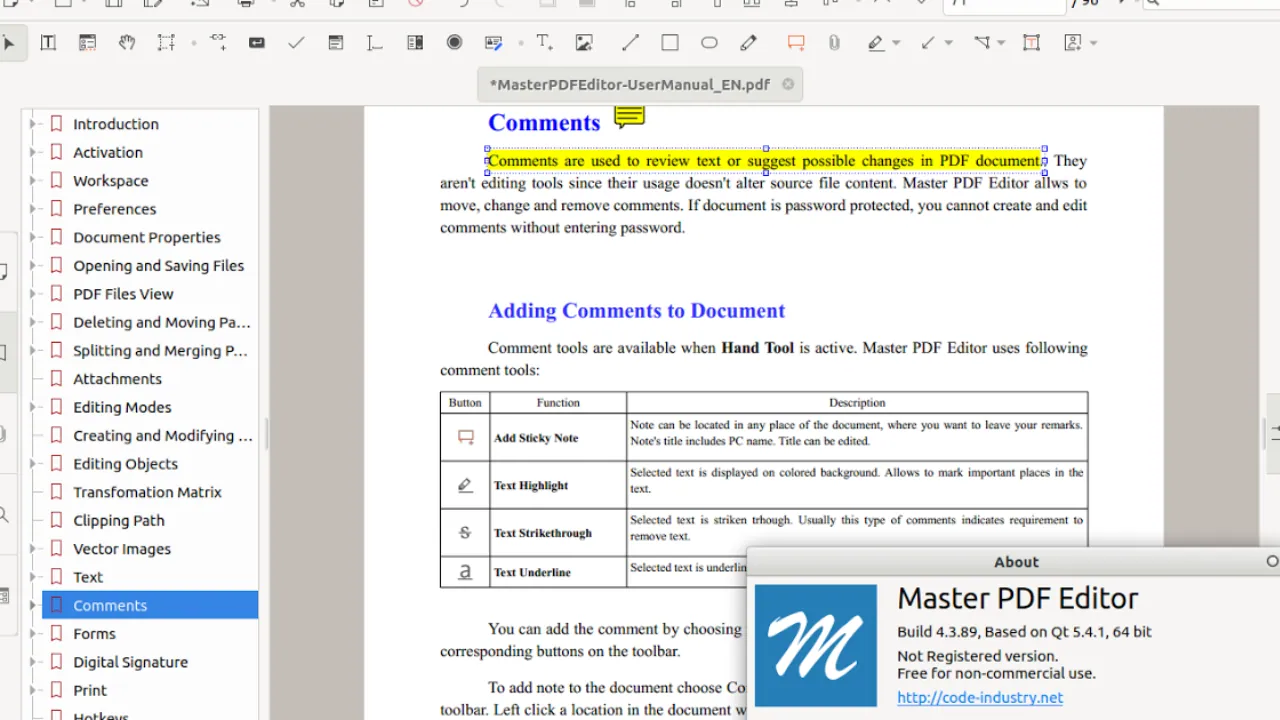Insert a Text Field form element
This screenshot has width=1280, height=720.
pos(375,43)
